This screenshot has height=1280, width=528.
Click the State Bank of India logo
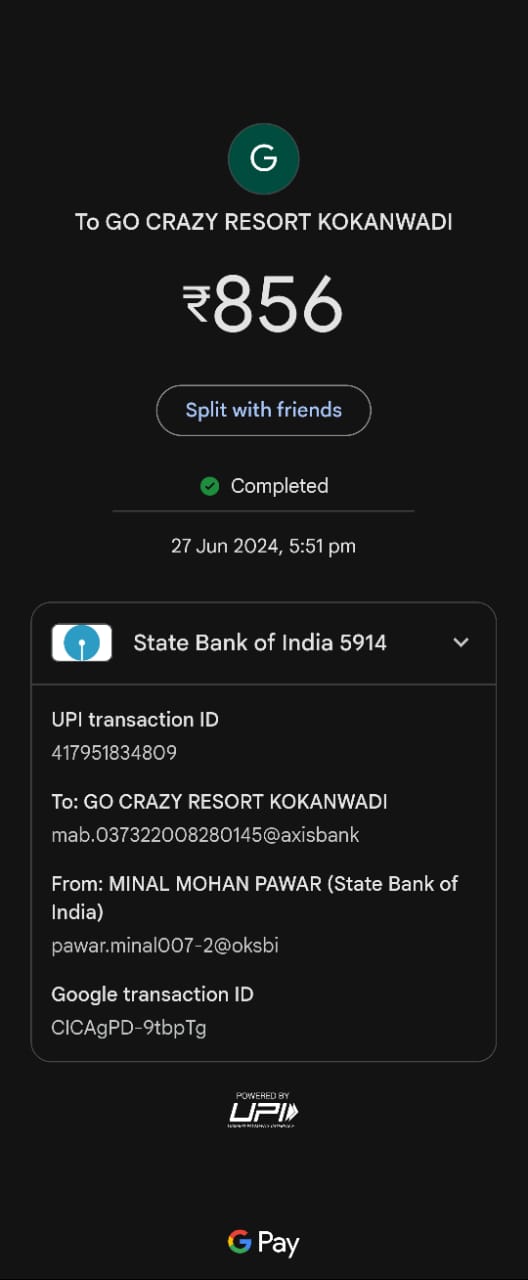pyautogui.click(x=82, y=642)
